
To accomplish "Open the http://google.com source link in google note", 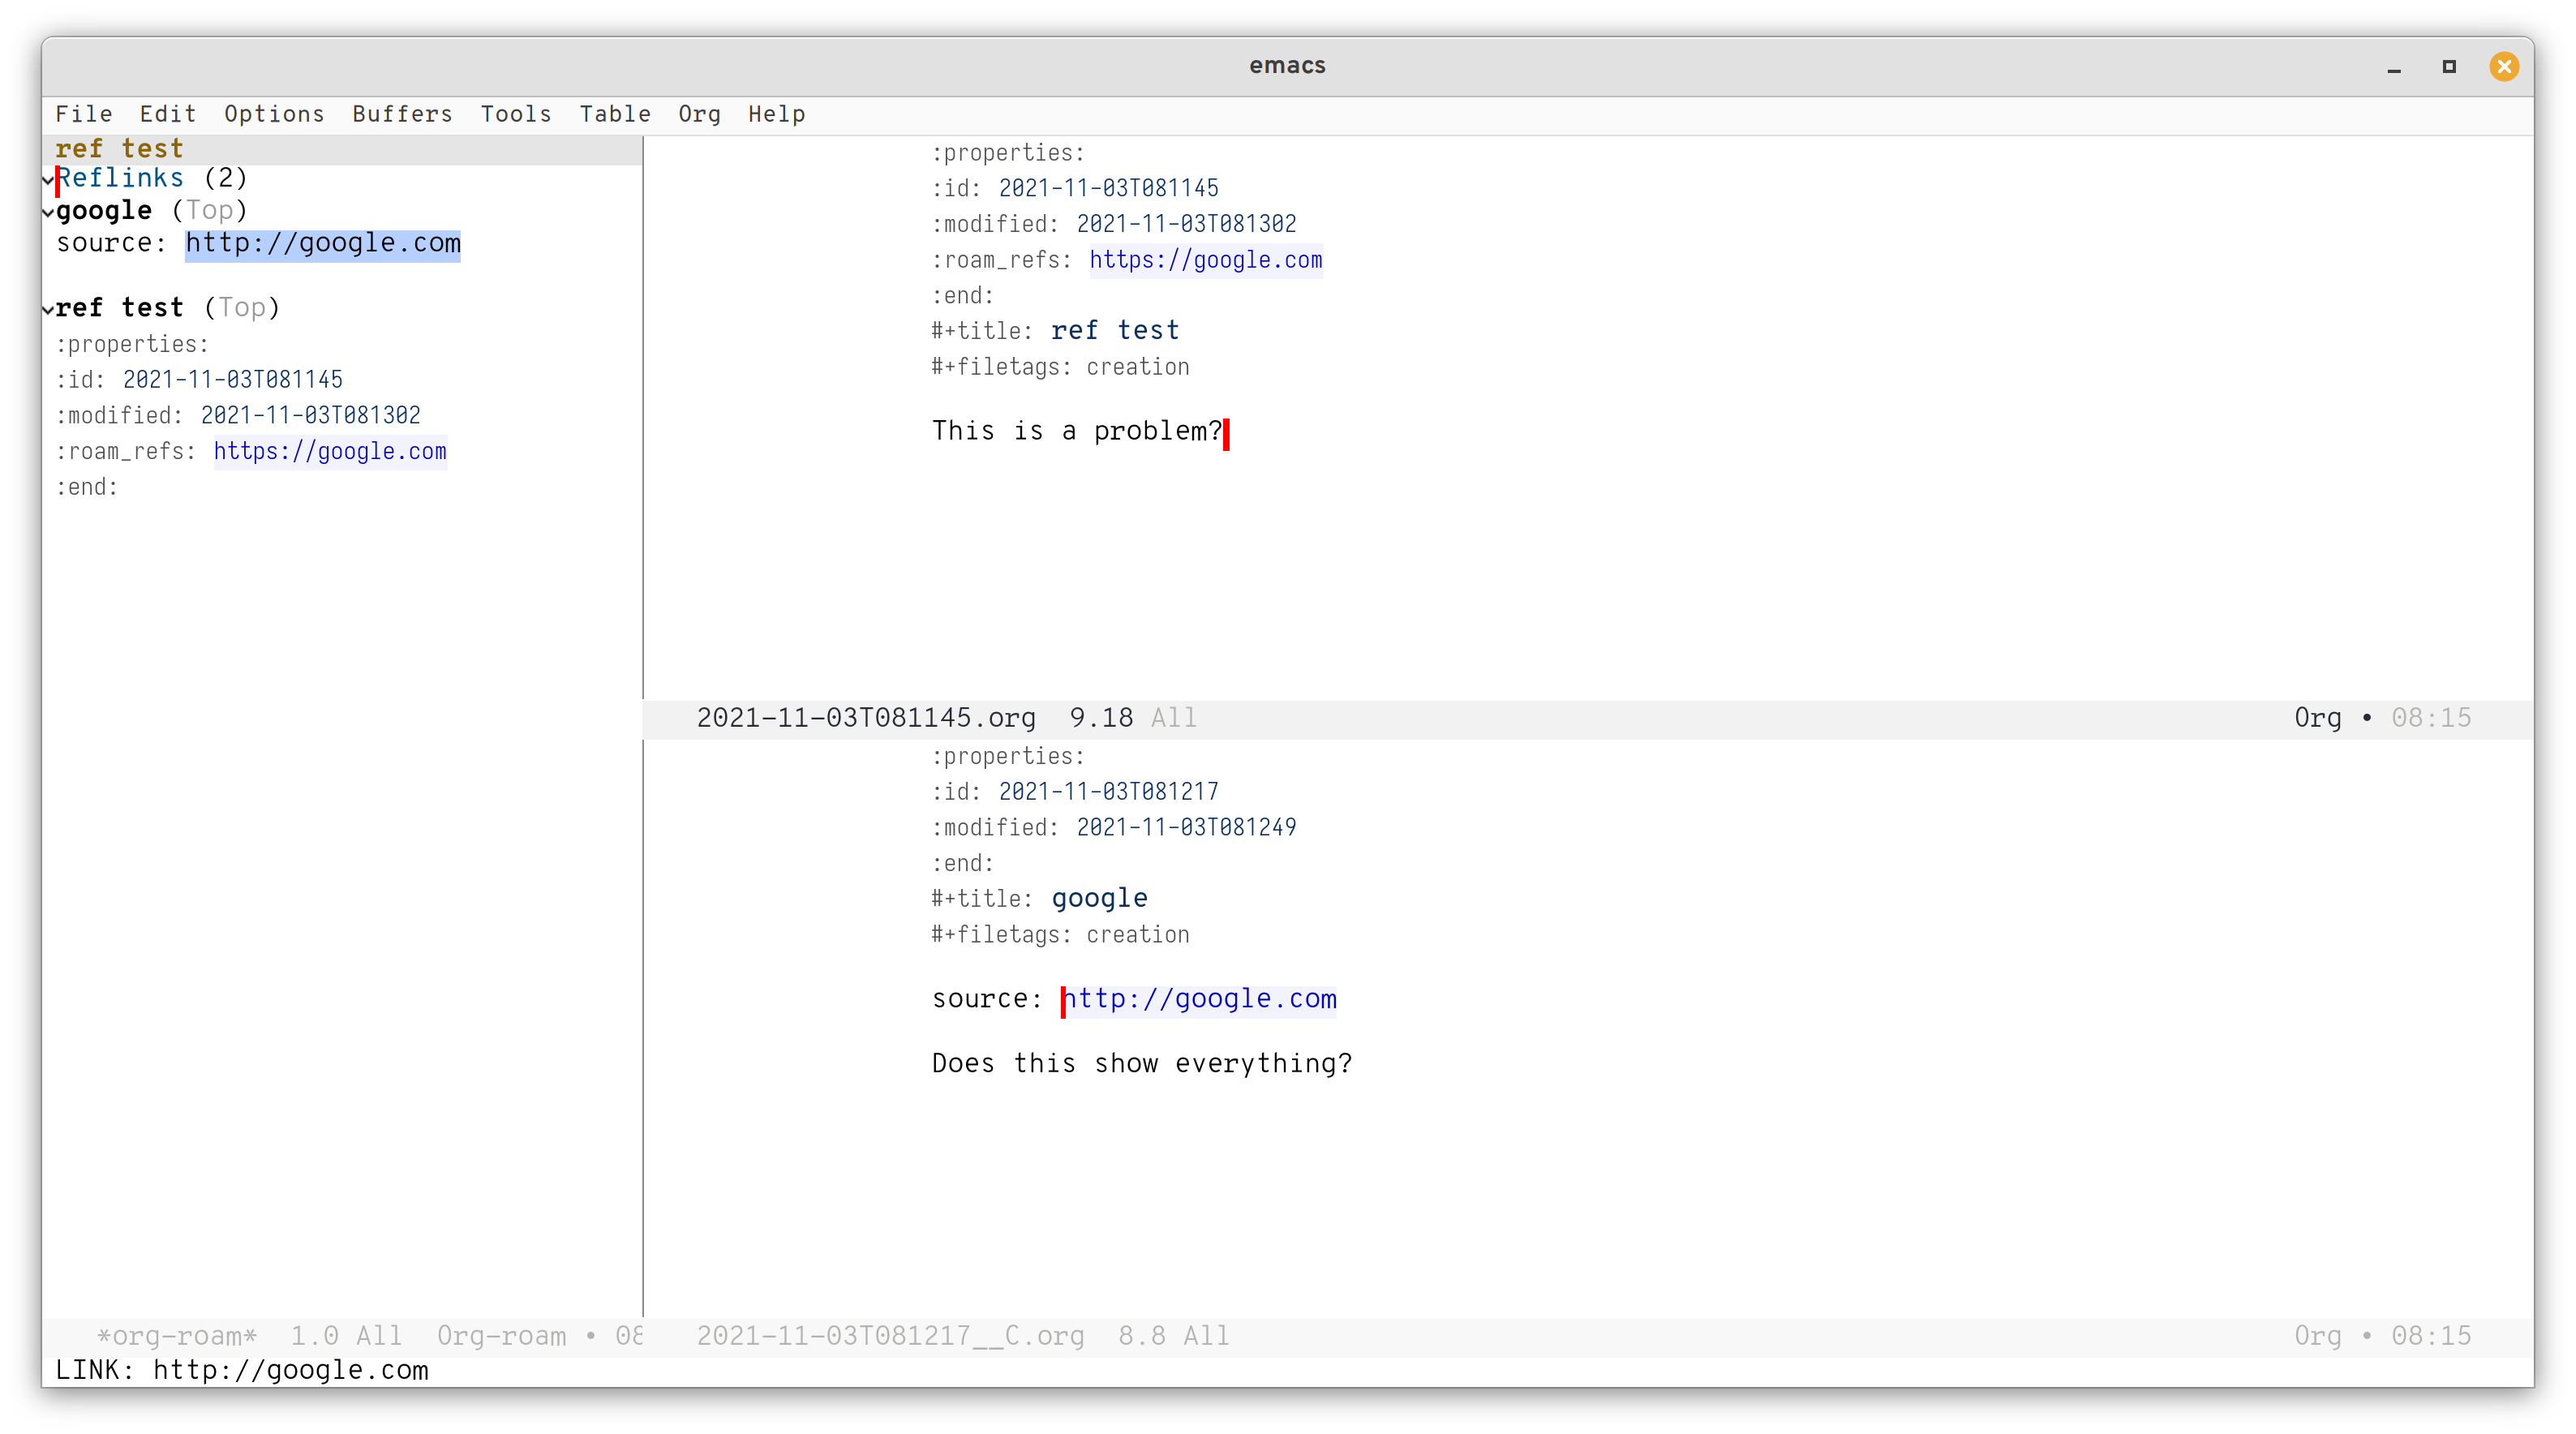I will click(1199, 999).
